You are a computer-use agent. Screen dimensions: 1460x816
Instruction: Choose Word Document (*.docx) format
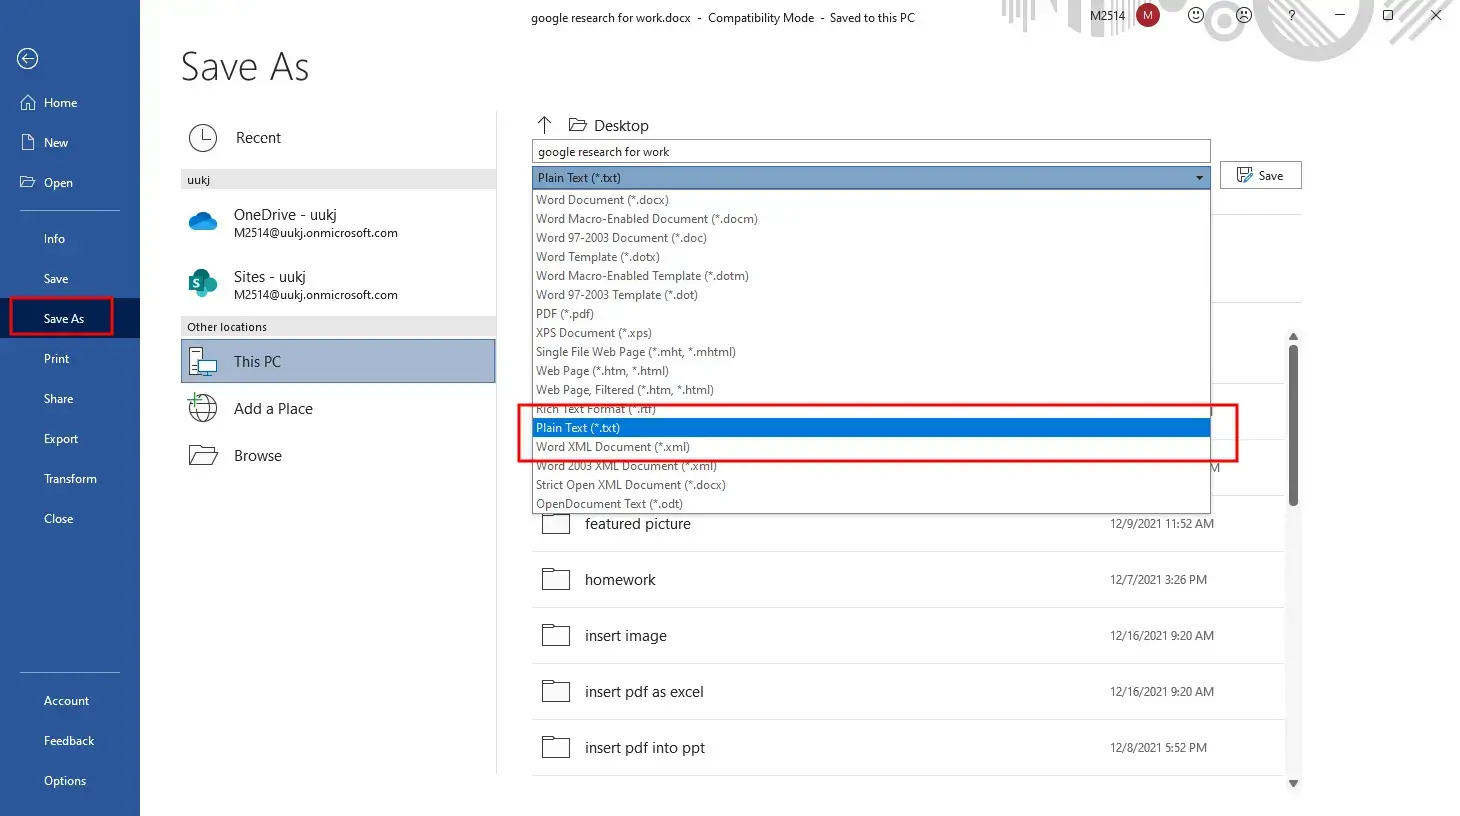coord(871,200)
